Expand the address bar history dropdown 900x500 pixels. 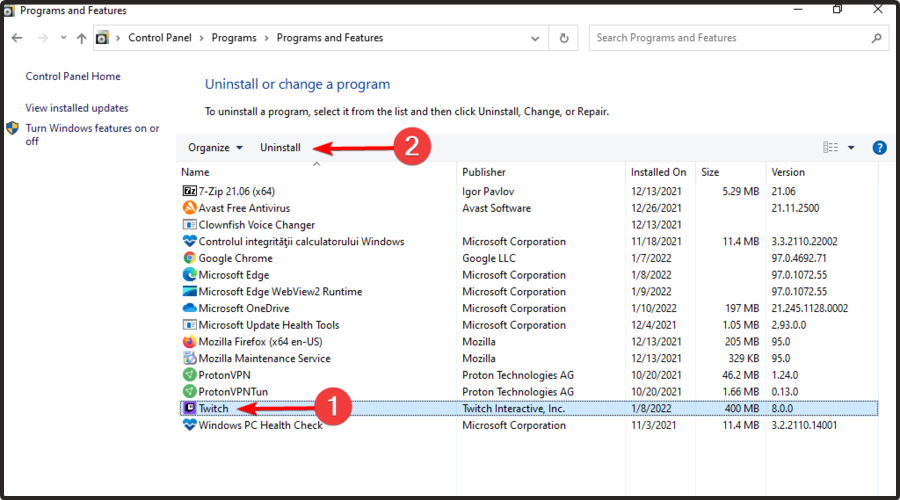pyautogui.click(x=535, y=38)
